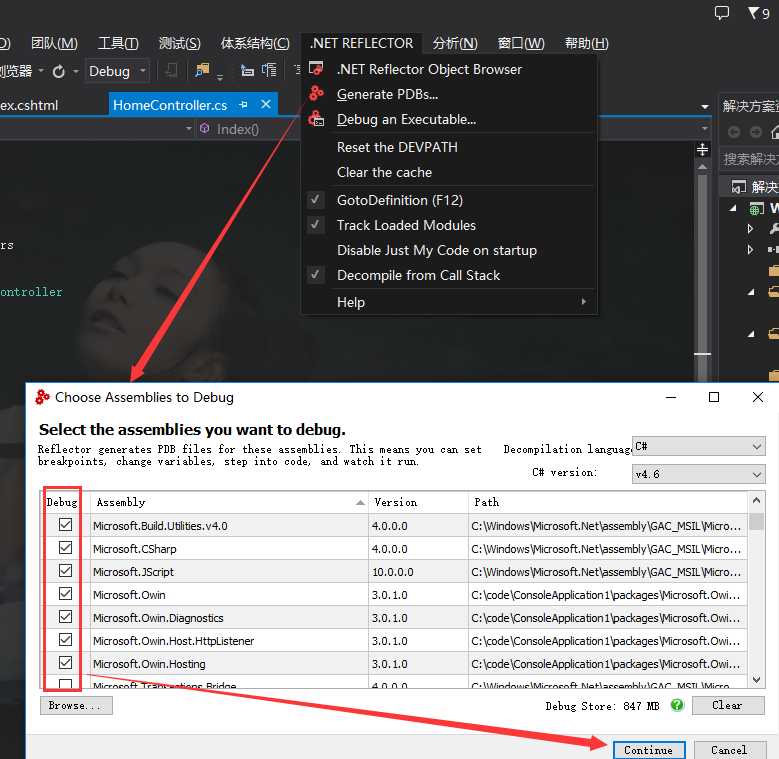Click the Solution Explorer search field
The image size is (779, 759).
click(x=750, y=159)
